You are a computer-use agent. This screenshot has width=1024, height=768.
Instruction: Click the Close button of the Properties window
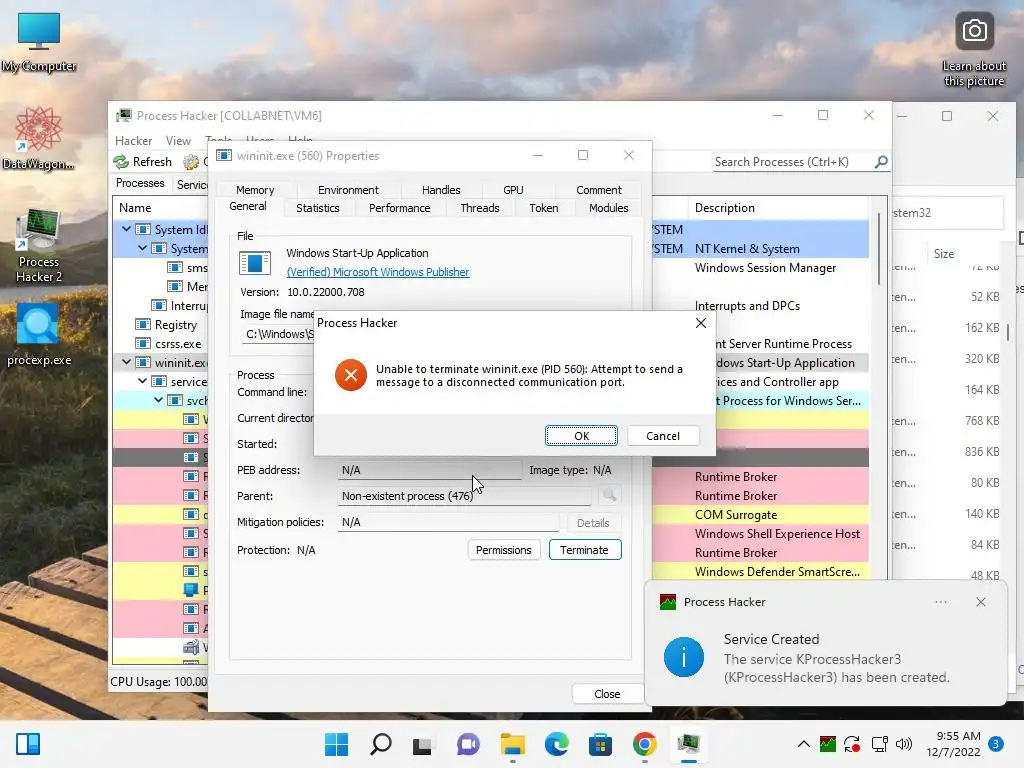click(x=607, y=694)
